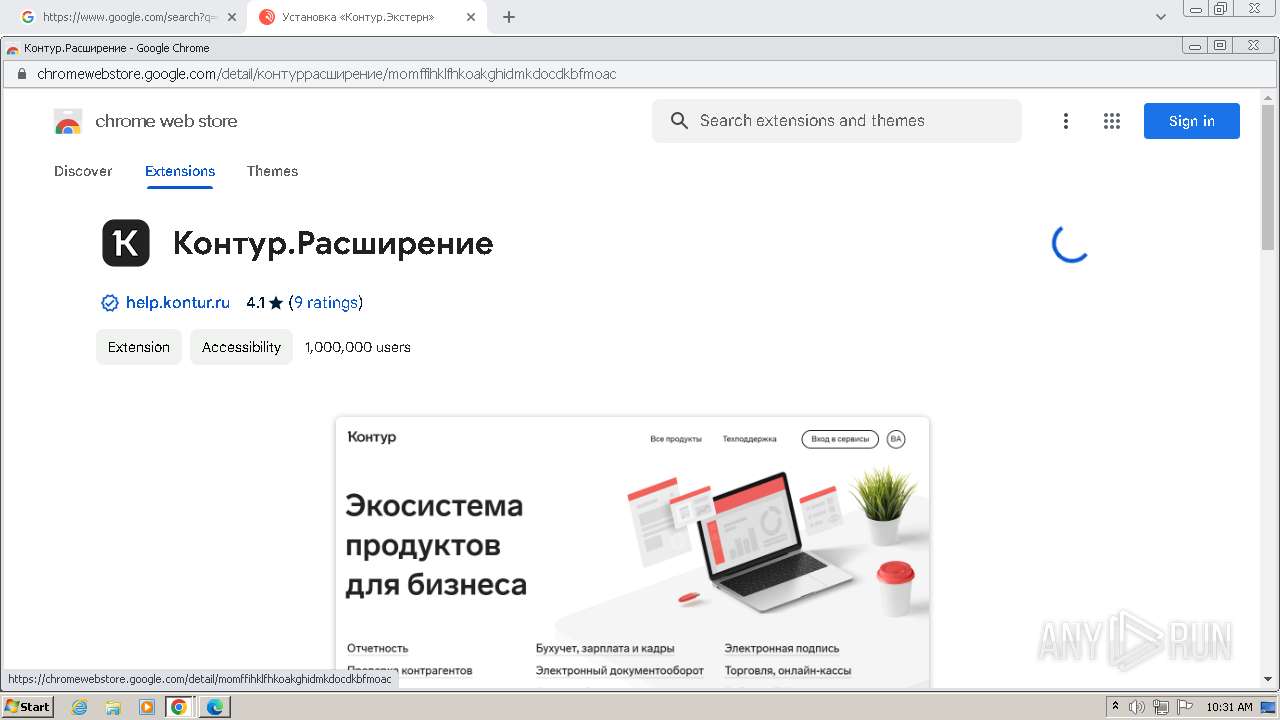Click the 4.1 rating value
The width and height of the screenshot is (1280, 720).
(255, 303)
